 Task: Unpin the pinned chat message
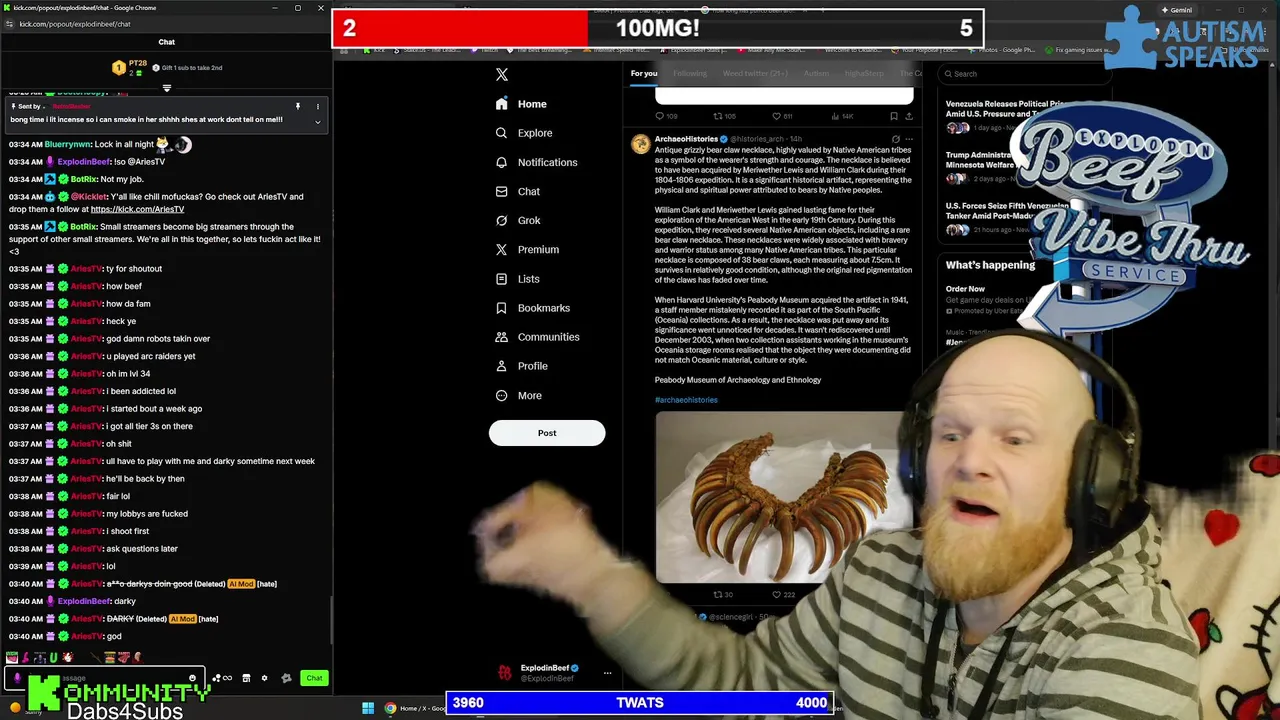pyautogui.click(x=297, y=106)
